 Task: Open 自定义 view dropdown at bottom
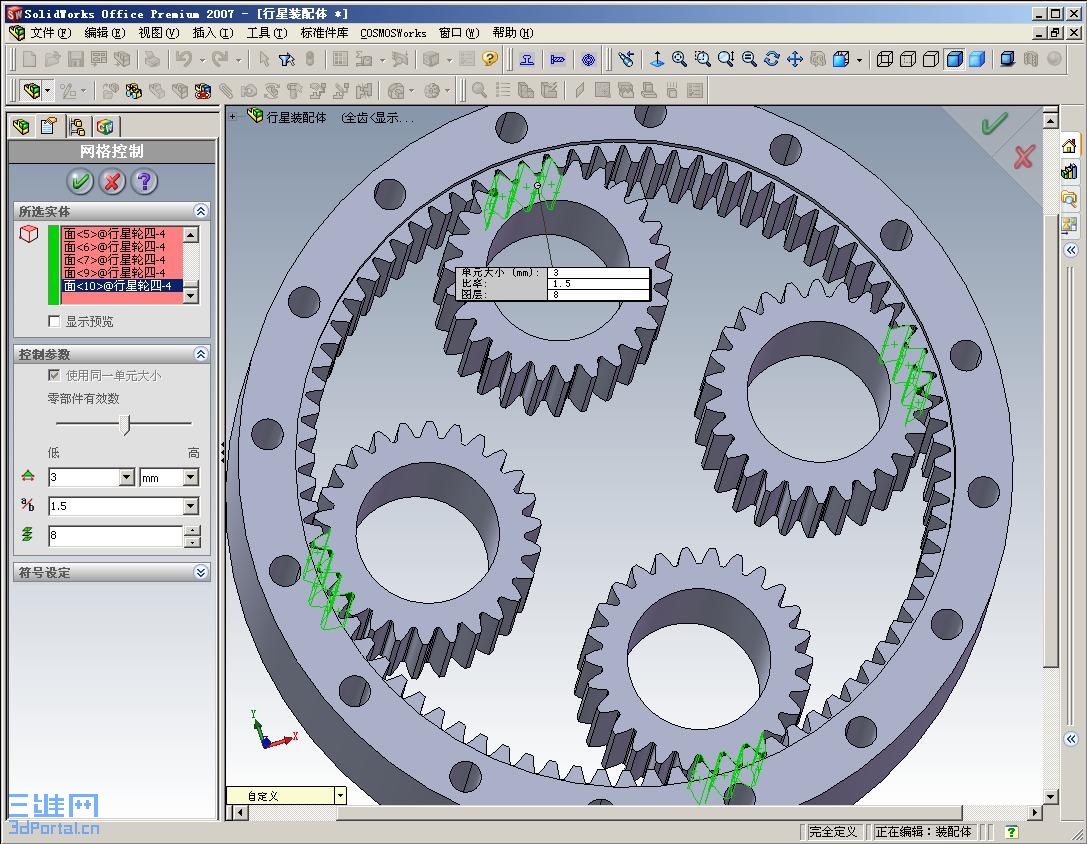pyautogui.click(x=340, y=795)
